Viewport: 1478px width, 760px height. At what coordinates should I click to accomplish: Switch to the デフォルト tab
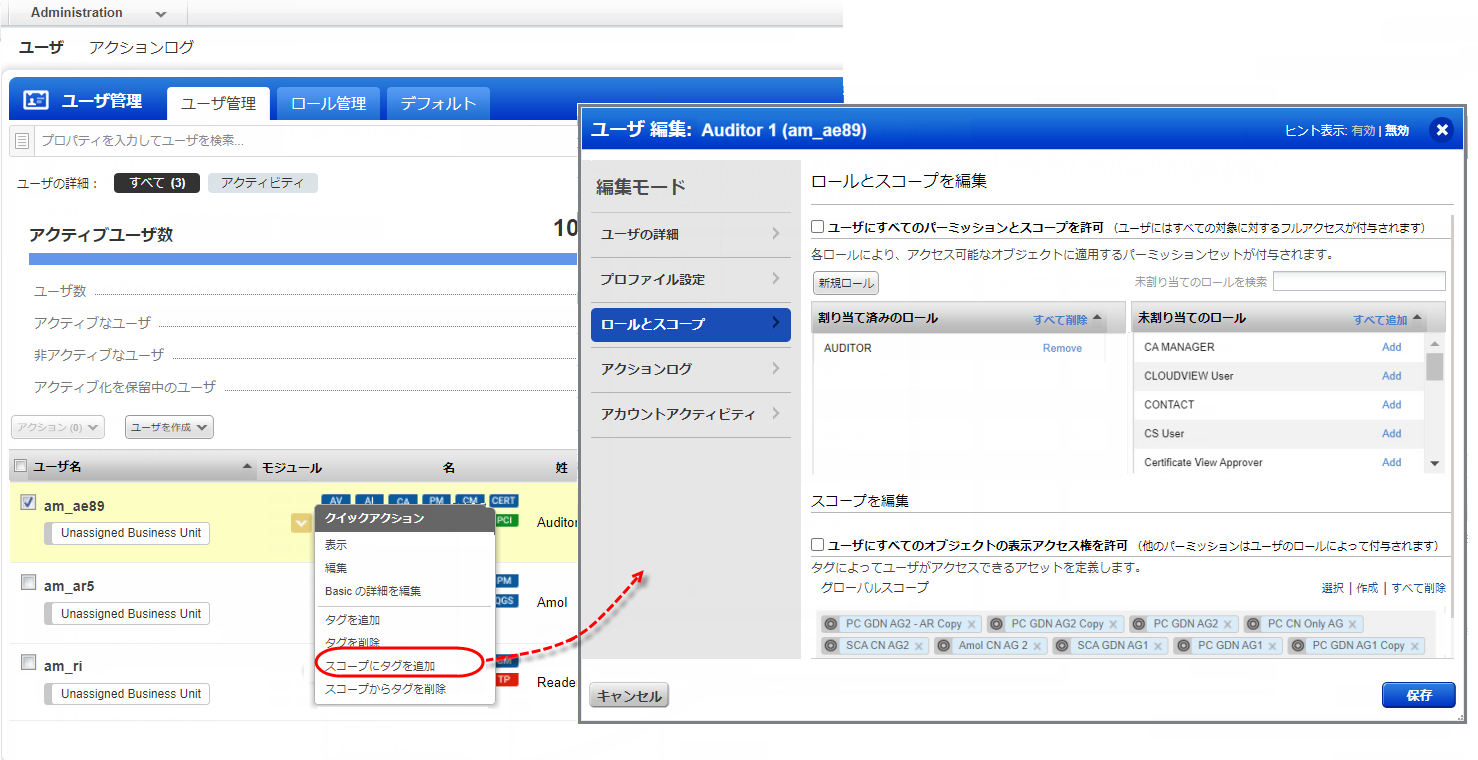point(439,103)
